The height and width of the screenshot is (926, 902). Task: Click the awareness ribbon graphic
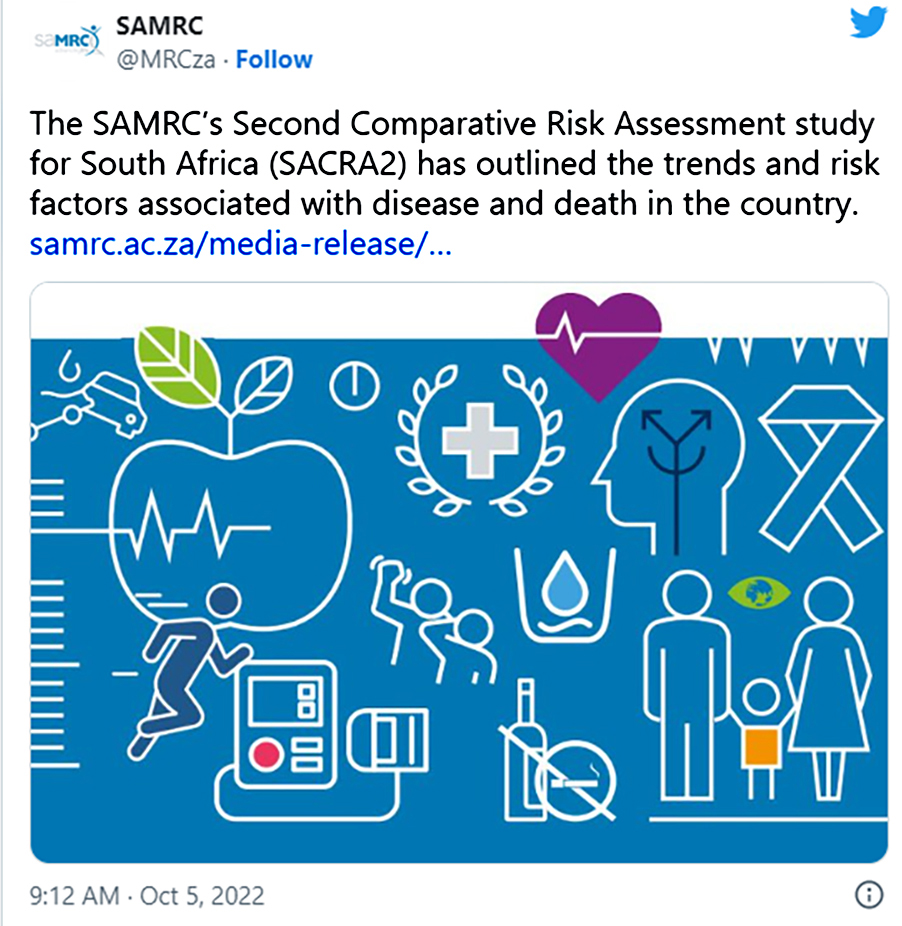coord(820,467)
